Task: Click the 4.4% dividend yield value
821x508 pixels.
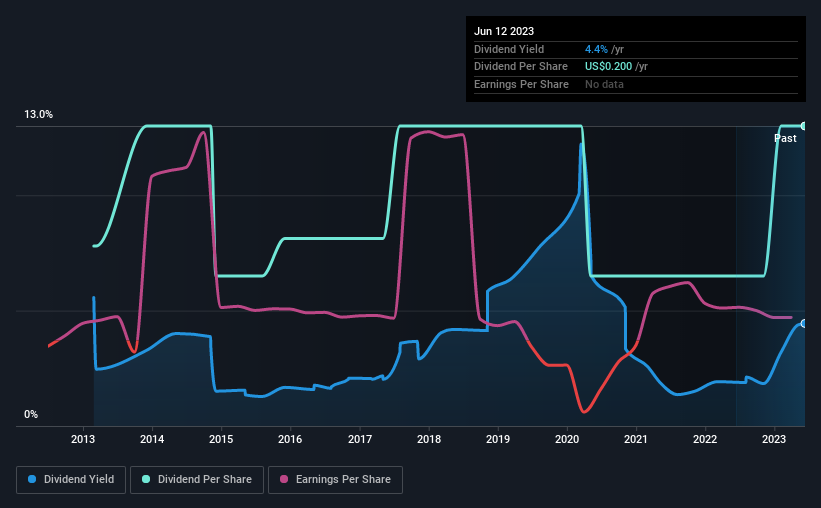Action: pyautogui.click(x=596, y=49)
